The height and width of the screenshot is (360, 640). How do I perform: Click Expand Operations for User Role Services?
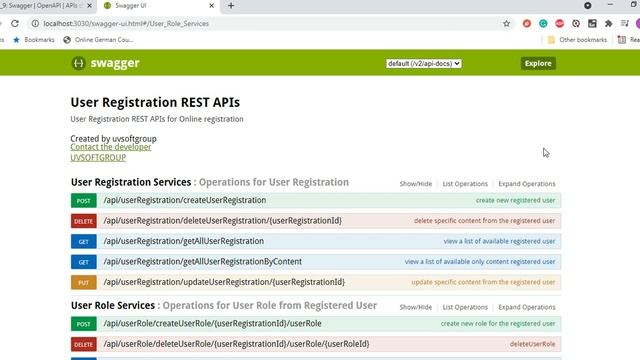click(x=527, y=307)
